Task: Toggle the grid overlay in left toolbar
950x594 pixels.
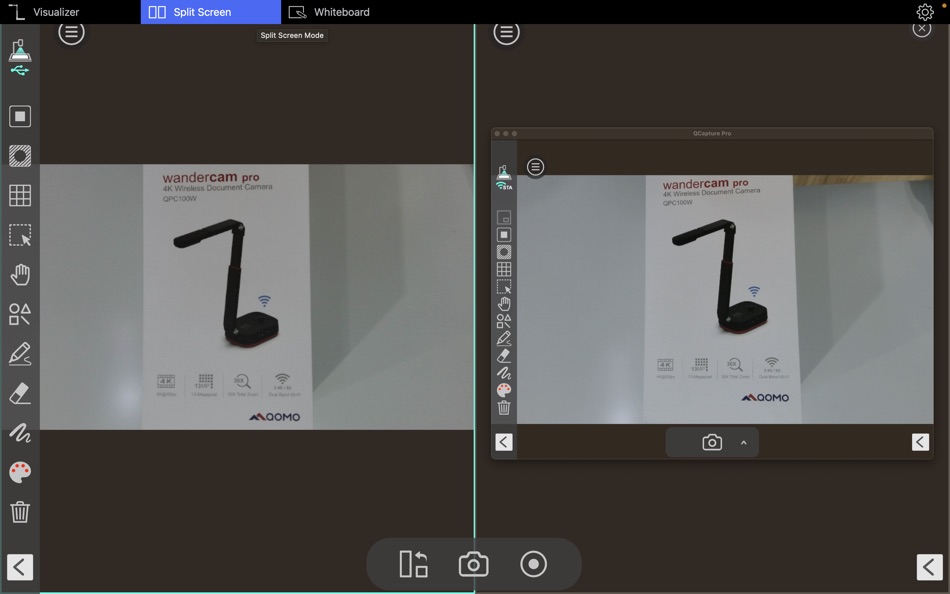Action: point(20,195)
